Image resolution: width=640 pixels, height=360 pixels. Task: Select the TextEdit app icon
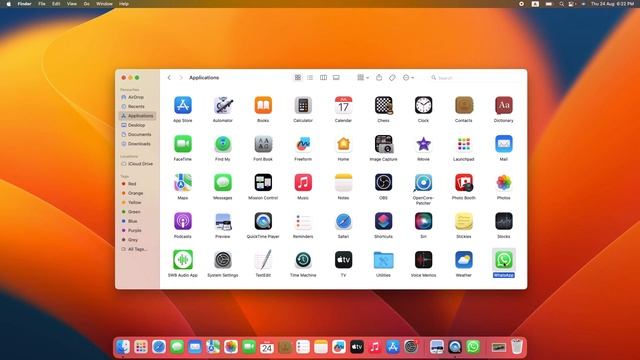coord(263,260)
